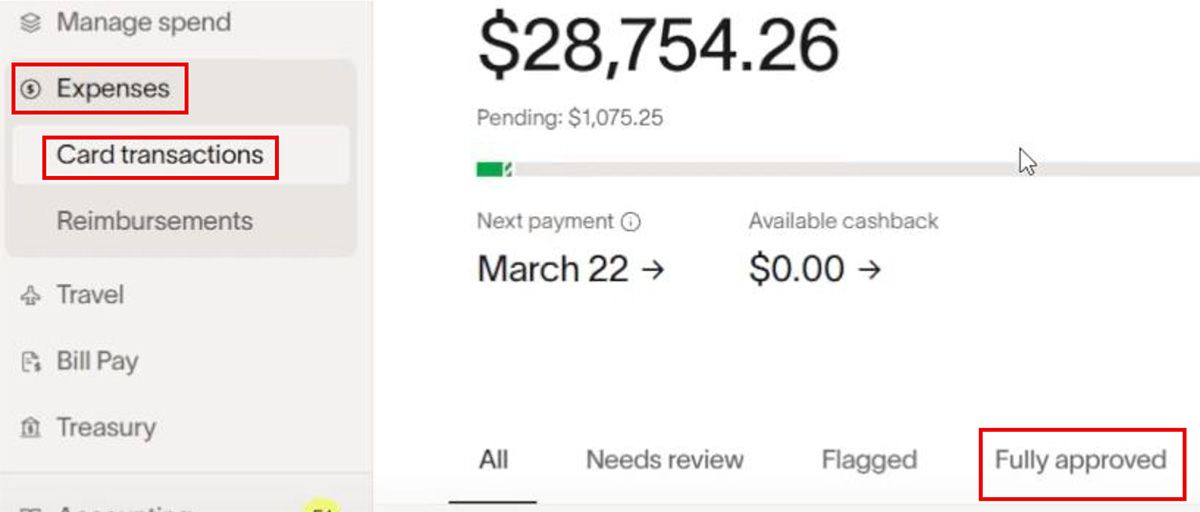Click the Treasury bank icon
Viewport: 1200px width, 512px height.
pos(31,428)
